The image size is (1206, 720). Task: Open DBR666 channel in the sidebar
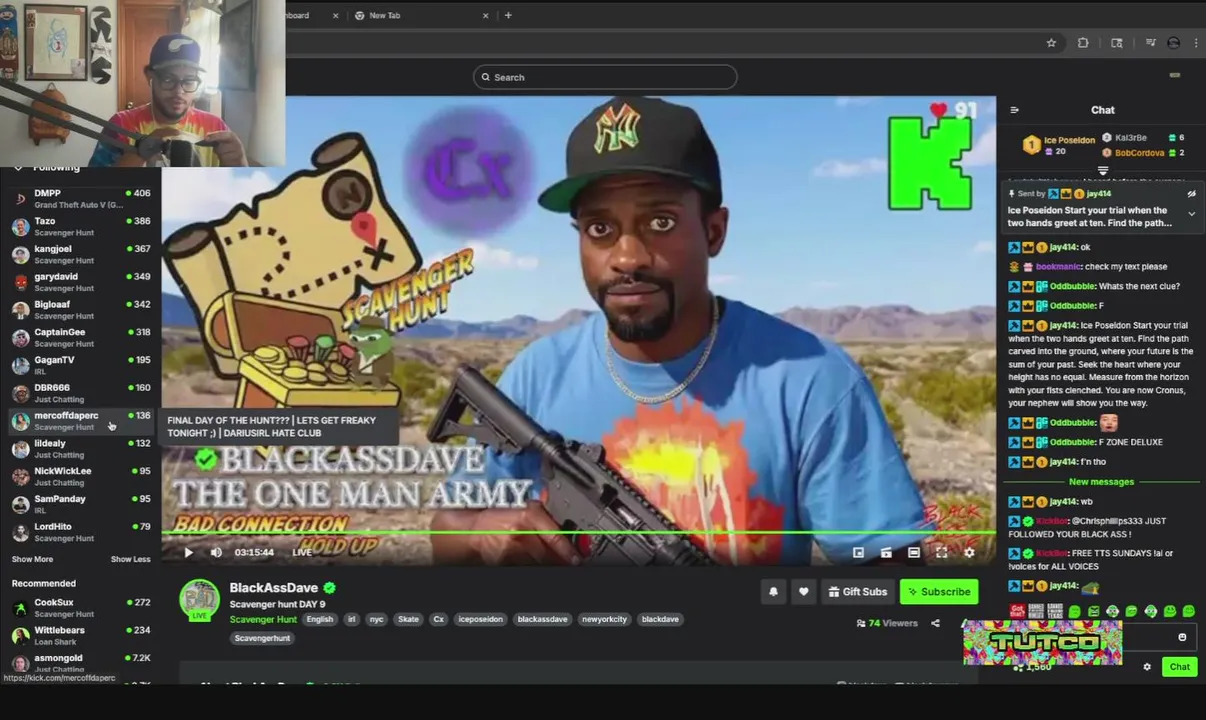click(80, 393)
